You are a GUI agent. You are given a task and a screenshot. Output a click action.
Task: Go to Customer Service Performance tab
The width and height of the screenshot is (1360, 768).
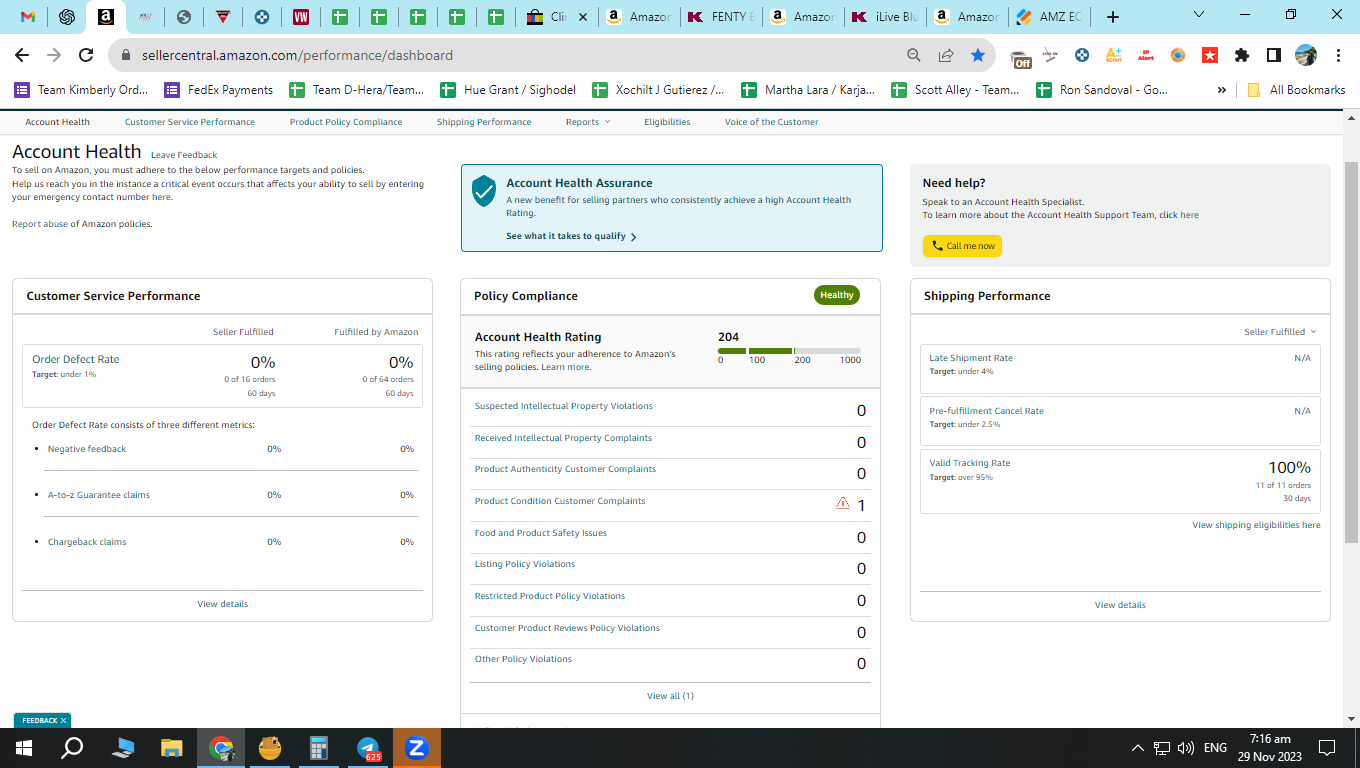190,122
